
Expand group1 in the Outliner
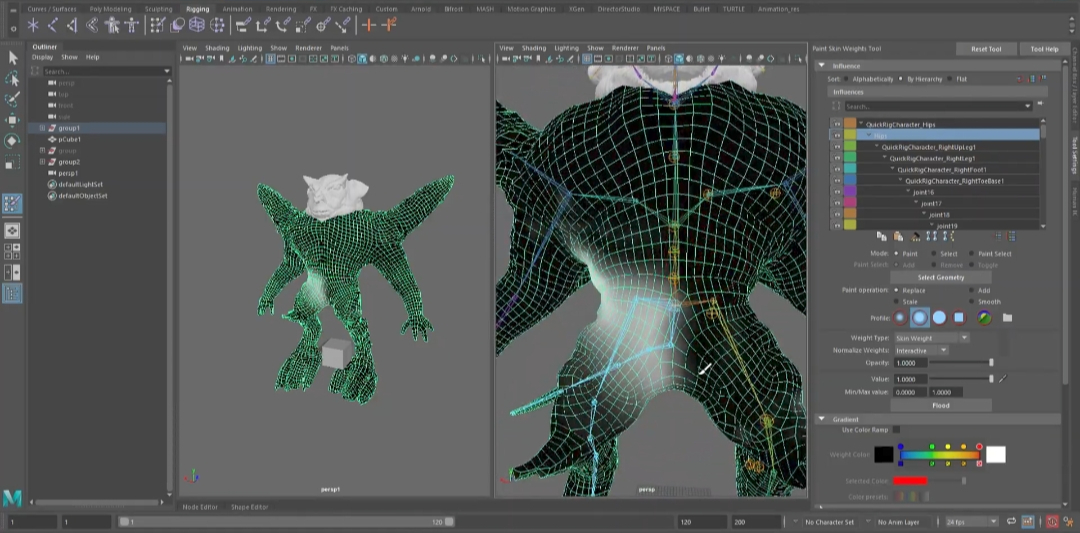click(42, 128)
